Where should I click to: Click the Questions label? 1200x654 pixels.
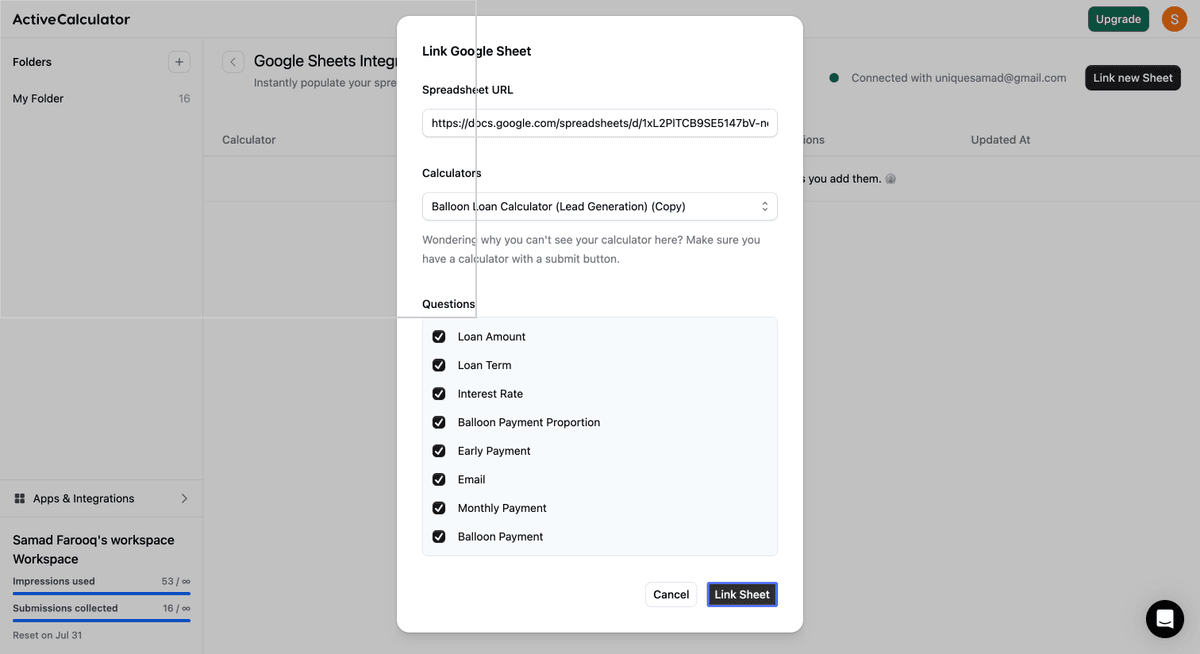click(449, 304)
